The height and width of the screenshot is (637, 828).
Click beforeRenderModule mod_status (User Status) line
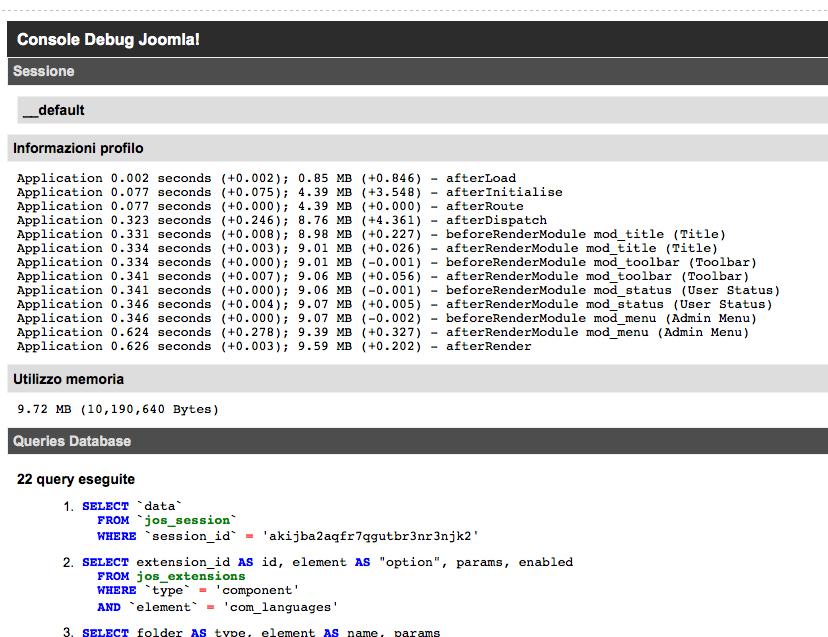tap(398, 290)
